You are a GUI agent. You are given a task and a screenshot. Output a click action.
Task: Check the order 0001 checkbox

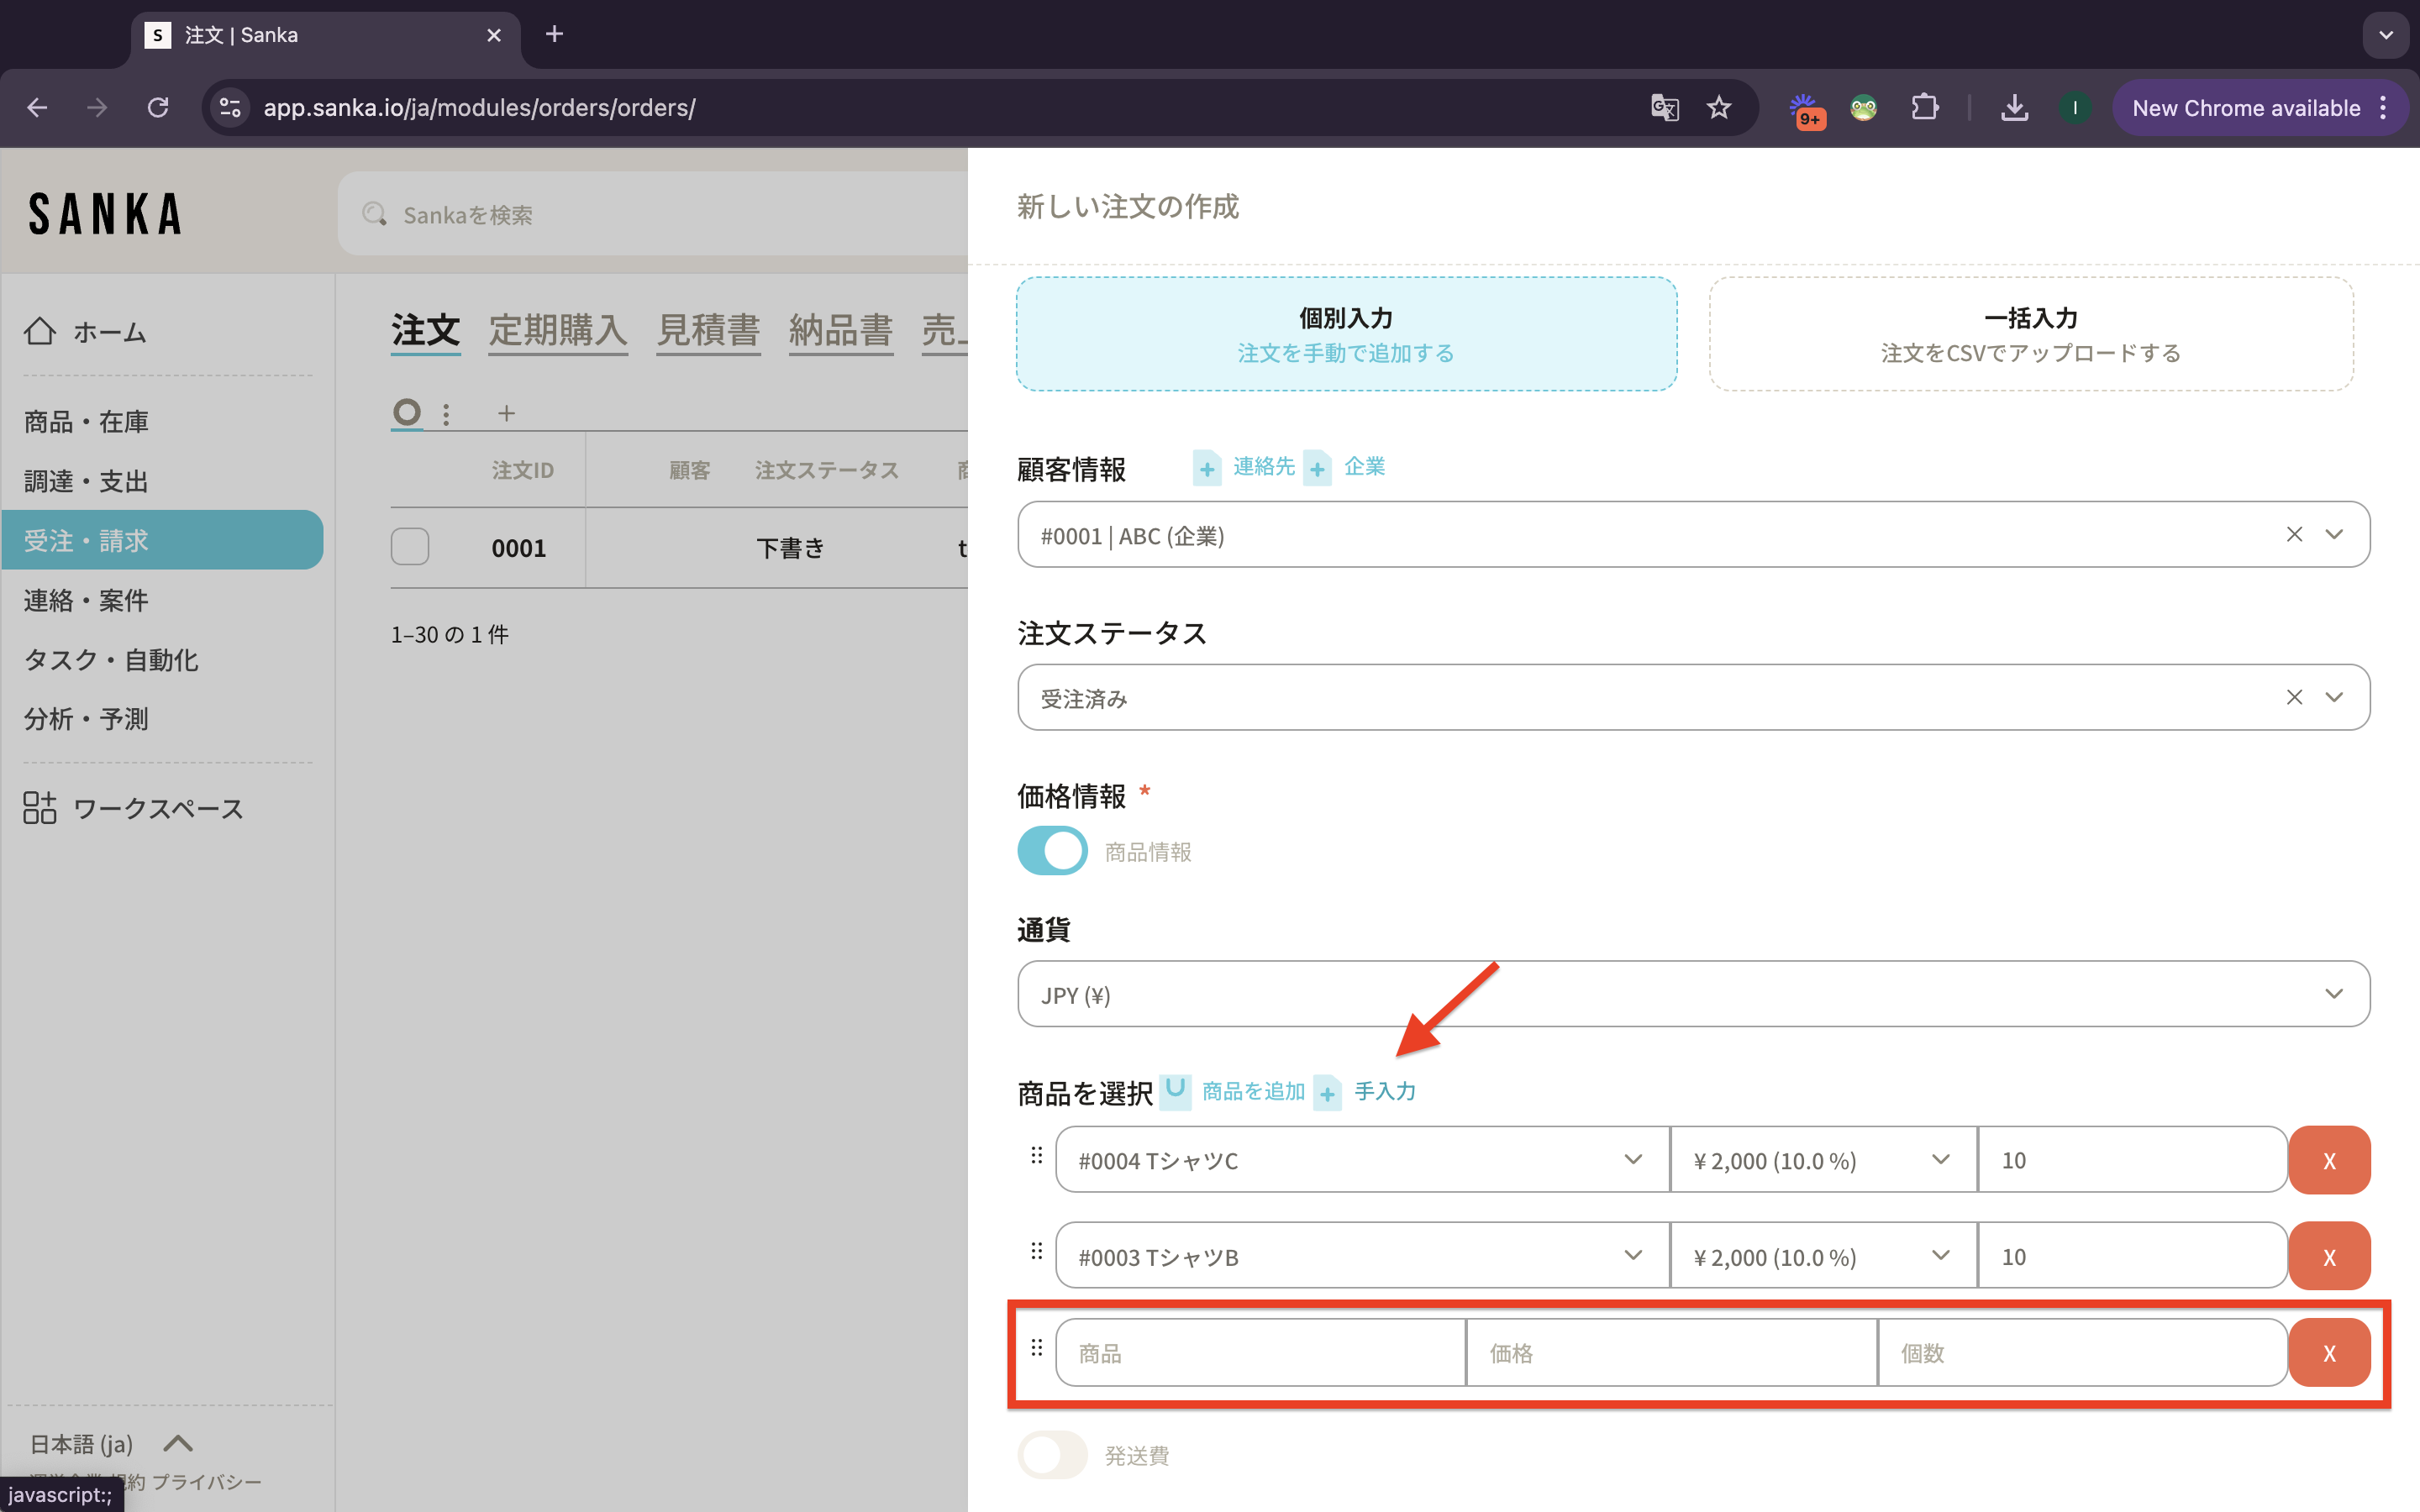pos(410,547)
